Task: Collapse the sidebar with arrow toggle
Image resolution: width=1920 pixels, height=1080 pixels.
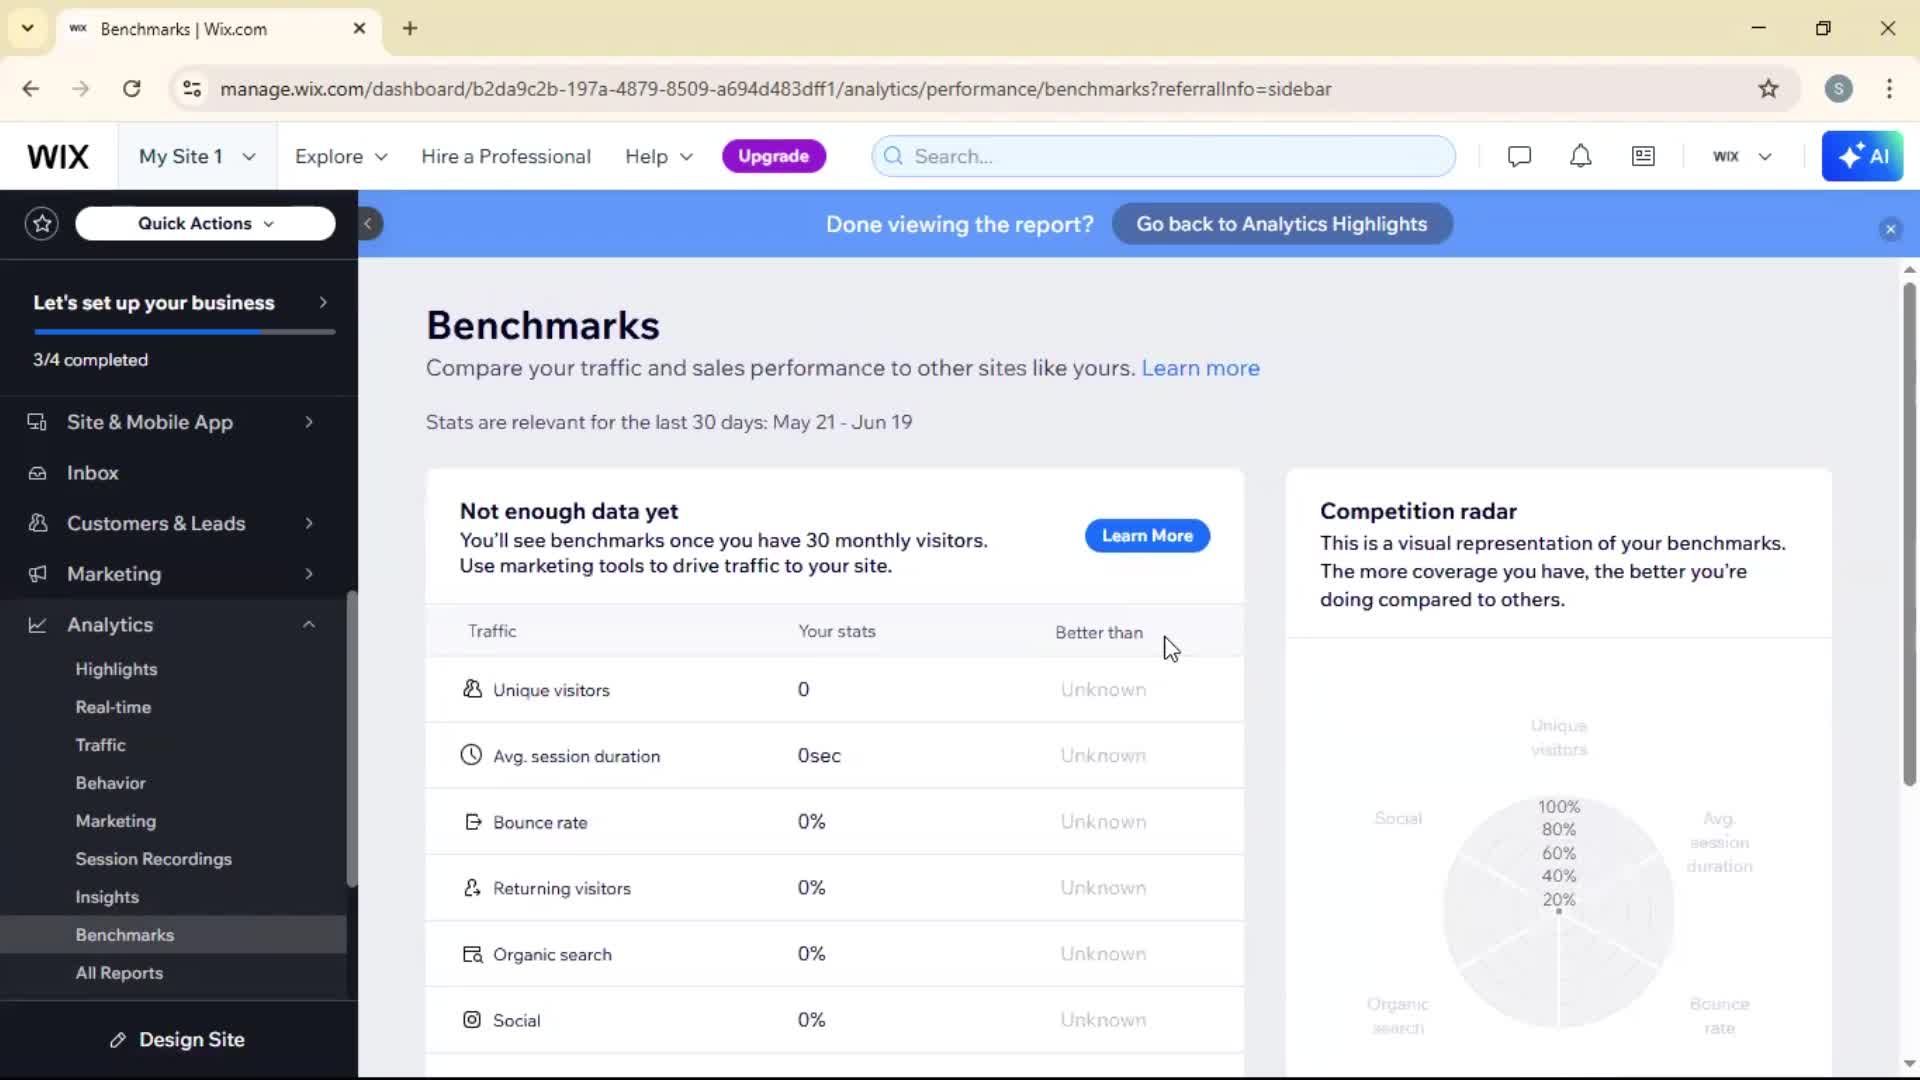Action: [368, 224]
